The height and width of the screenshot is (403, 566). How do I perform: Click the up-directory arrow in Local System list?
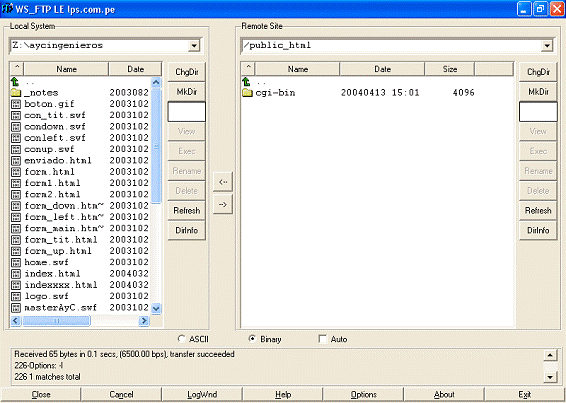coord(15,81)
